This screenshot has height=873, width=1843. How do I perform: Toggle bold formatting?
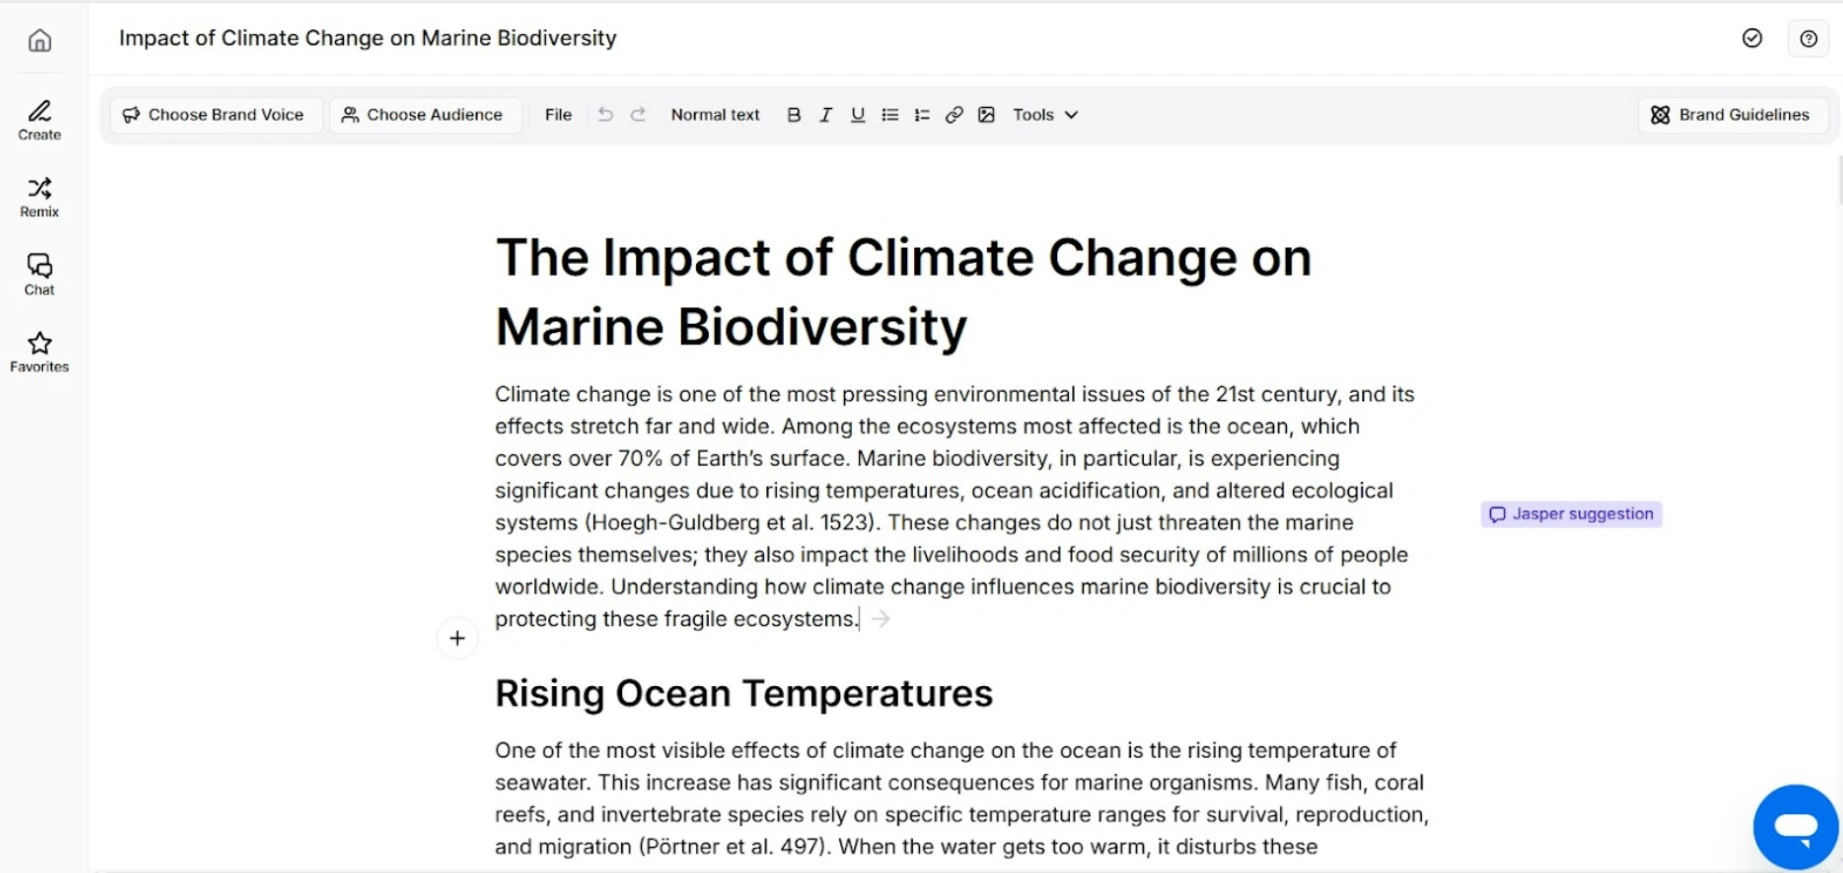pyautogui.click(x=794, y=115)
